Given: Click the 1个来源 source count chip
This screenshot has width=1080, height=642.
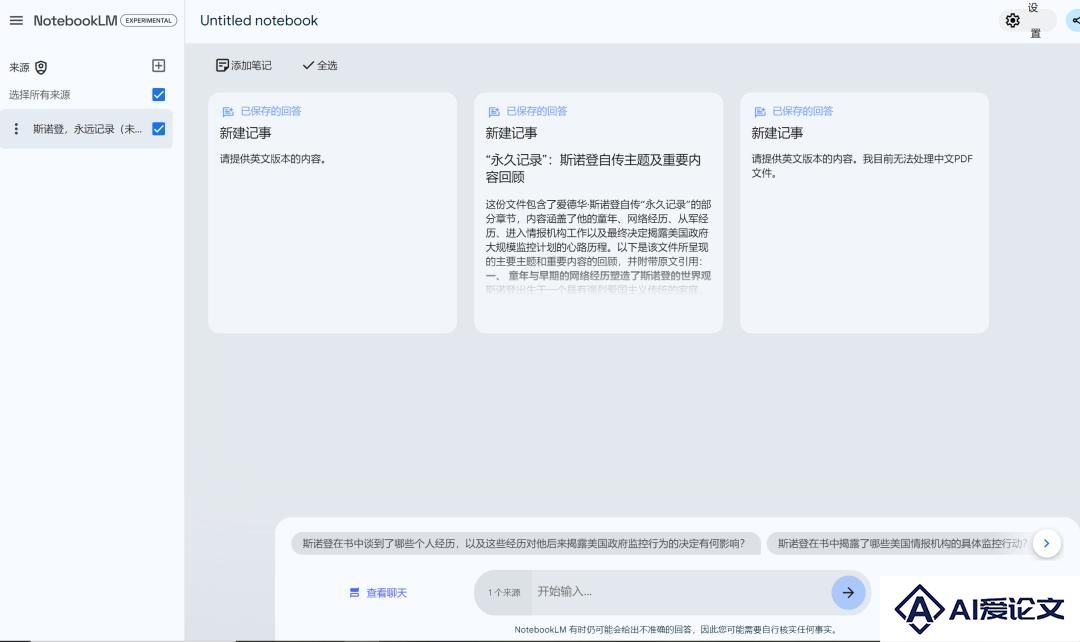Looking at the screenshot, I should [x=503, y=592].
